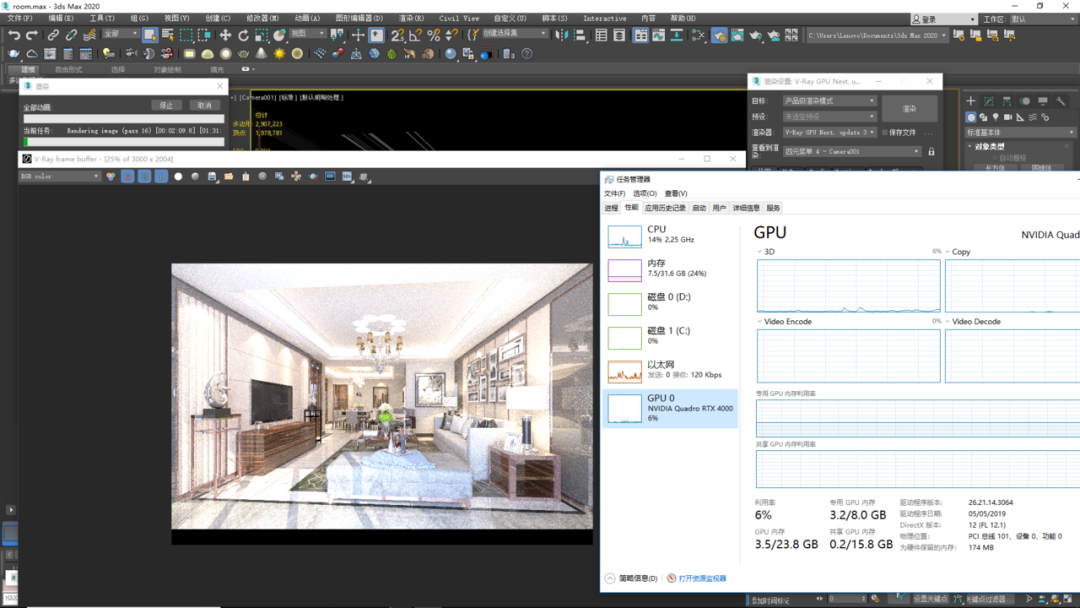Switch to the 详细信息 tab in Task Manager
Viewport: 1080px width, 608px height.
[746, 208]
